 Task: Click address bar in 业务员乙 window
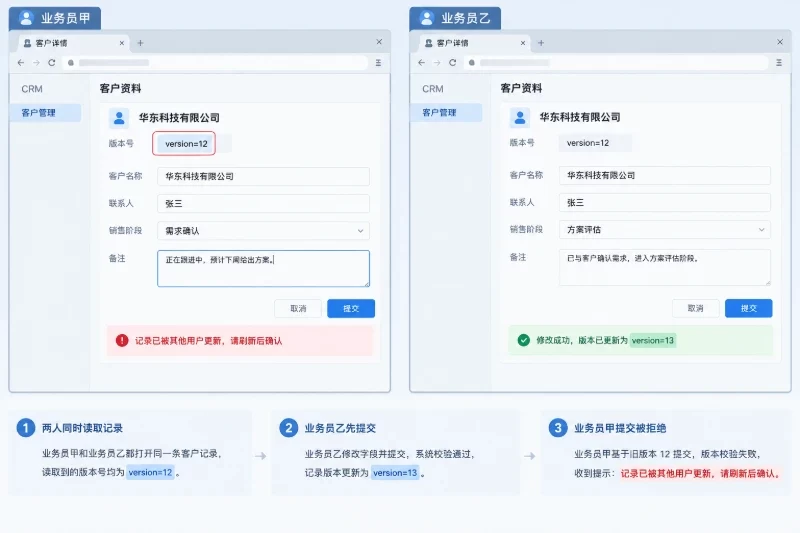616,63
